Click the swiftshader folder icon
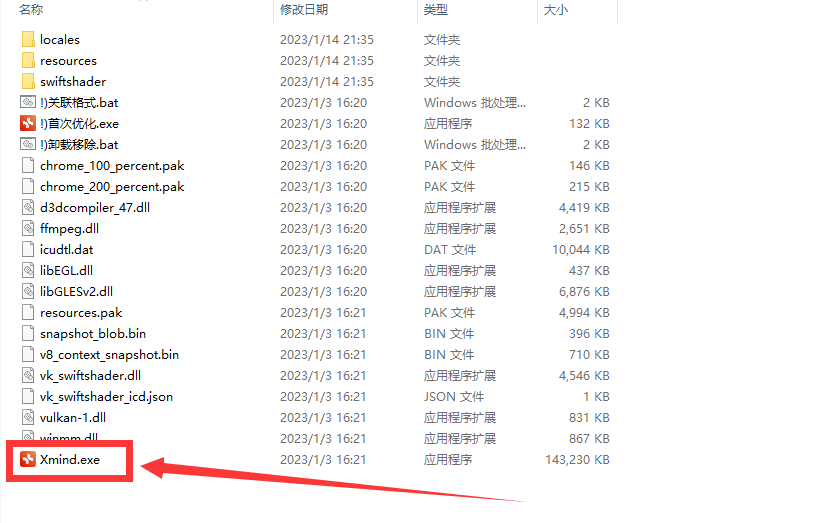This screenshot has height=523, width=833. (28, 82)
